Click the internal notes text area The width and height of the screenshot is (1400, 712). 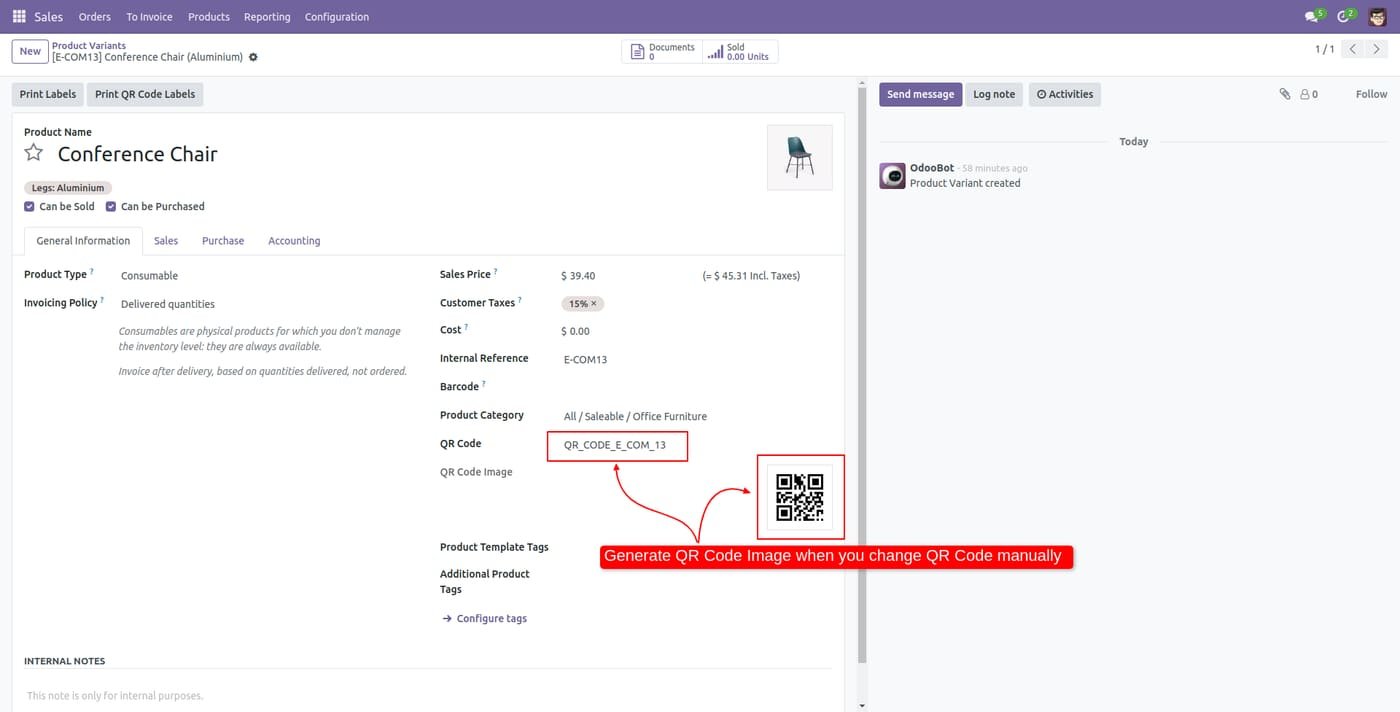(428, 695)
